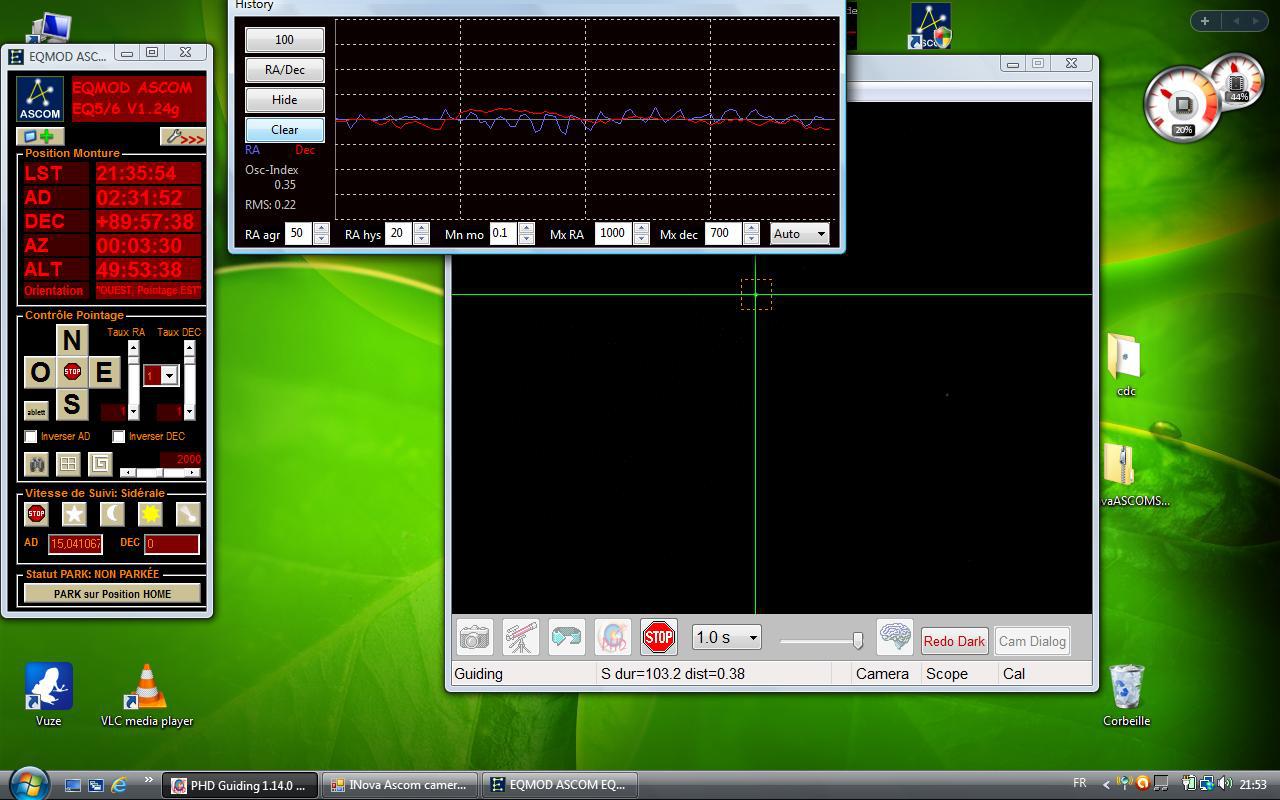Open the Vuze desktop shortcut
The width and height of the screenshot is (1280, 800).
48,694
